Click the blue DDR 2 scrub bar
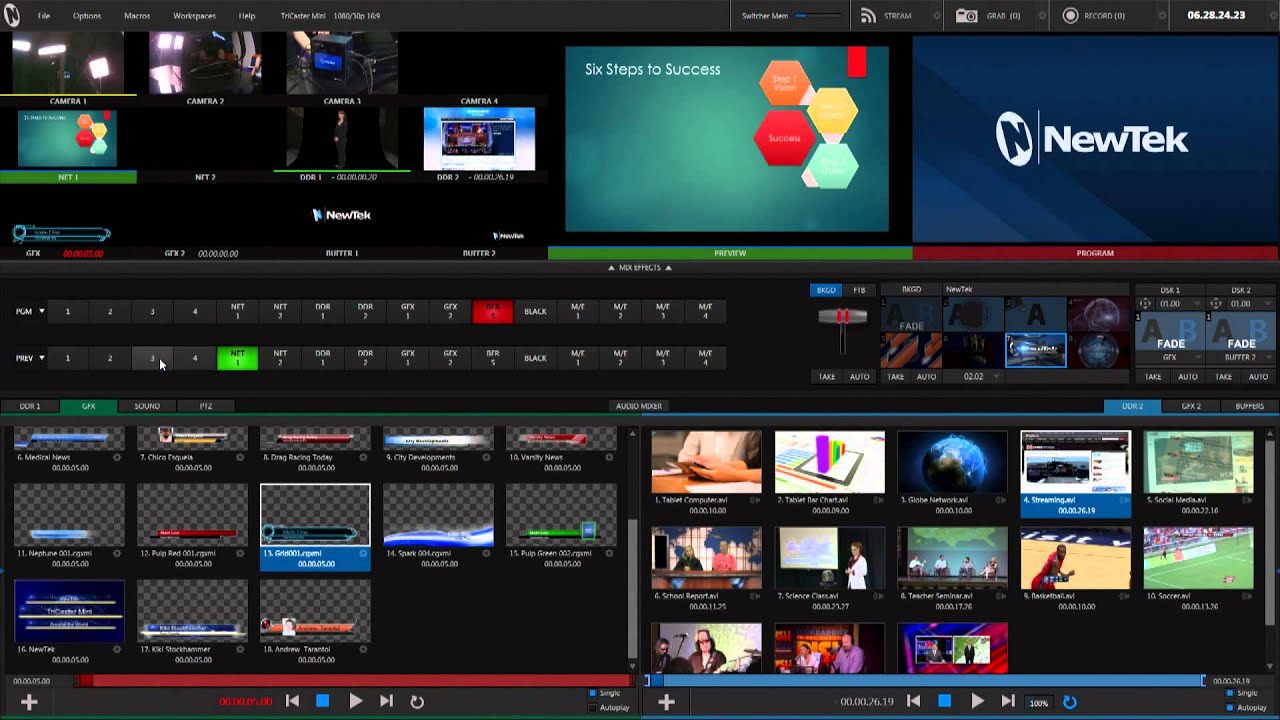This screenshot has height=720, width=1280. [927, 681]
